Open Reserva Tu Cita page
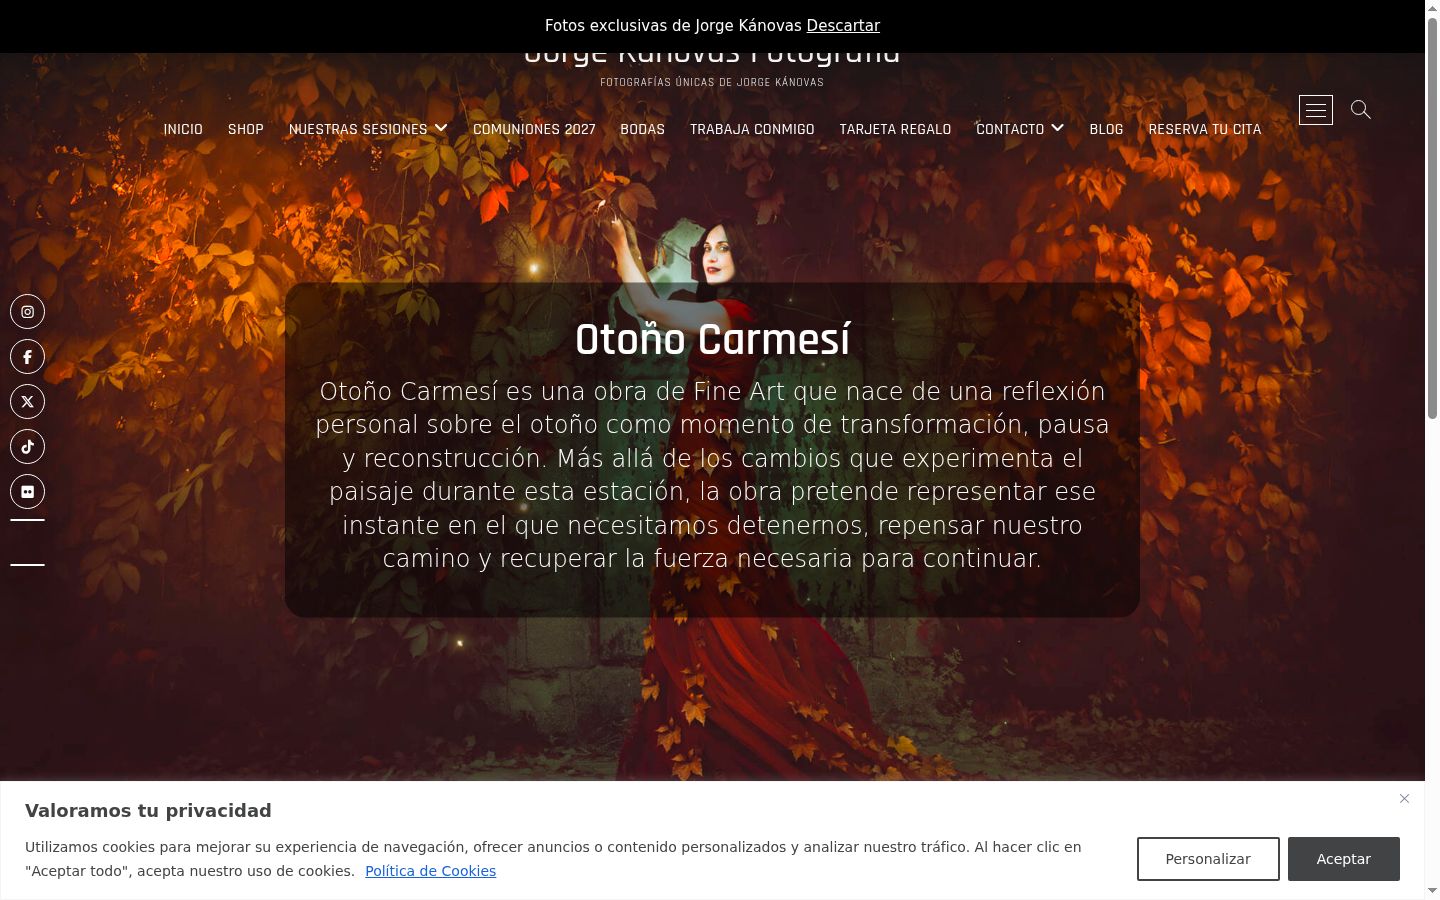1440x900 pixels. (1205, 129)
